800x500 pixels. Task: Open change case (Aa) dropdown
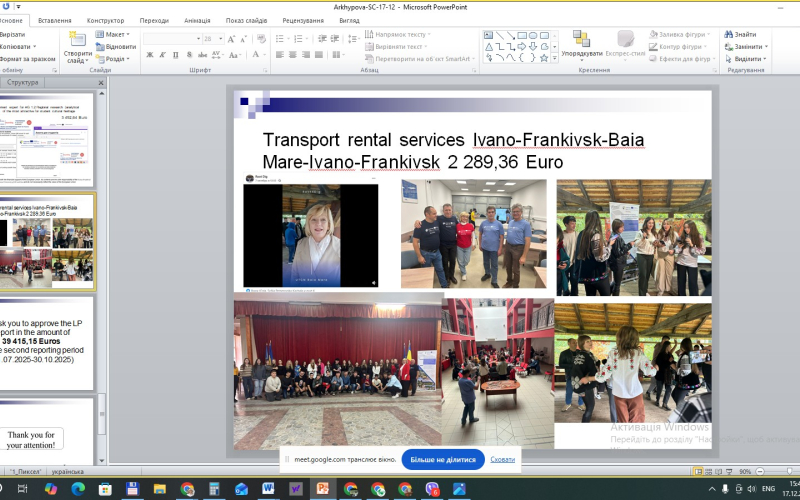tap(235, 55)
